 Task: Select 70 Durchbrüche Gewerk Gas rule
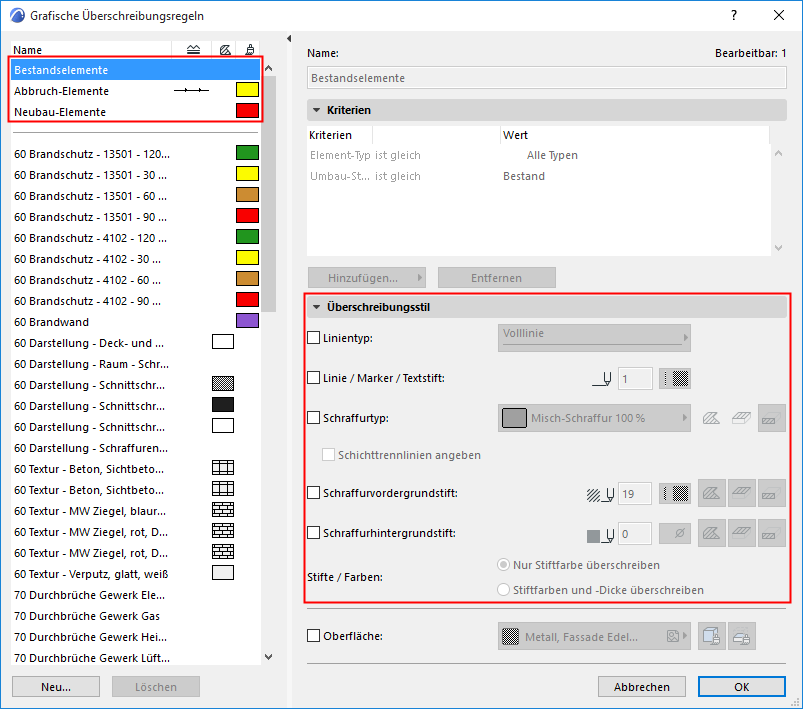pyautogui.click(x=135, y=616)
